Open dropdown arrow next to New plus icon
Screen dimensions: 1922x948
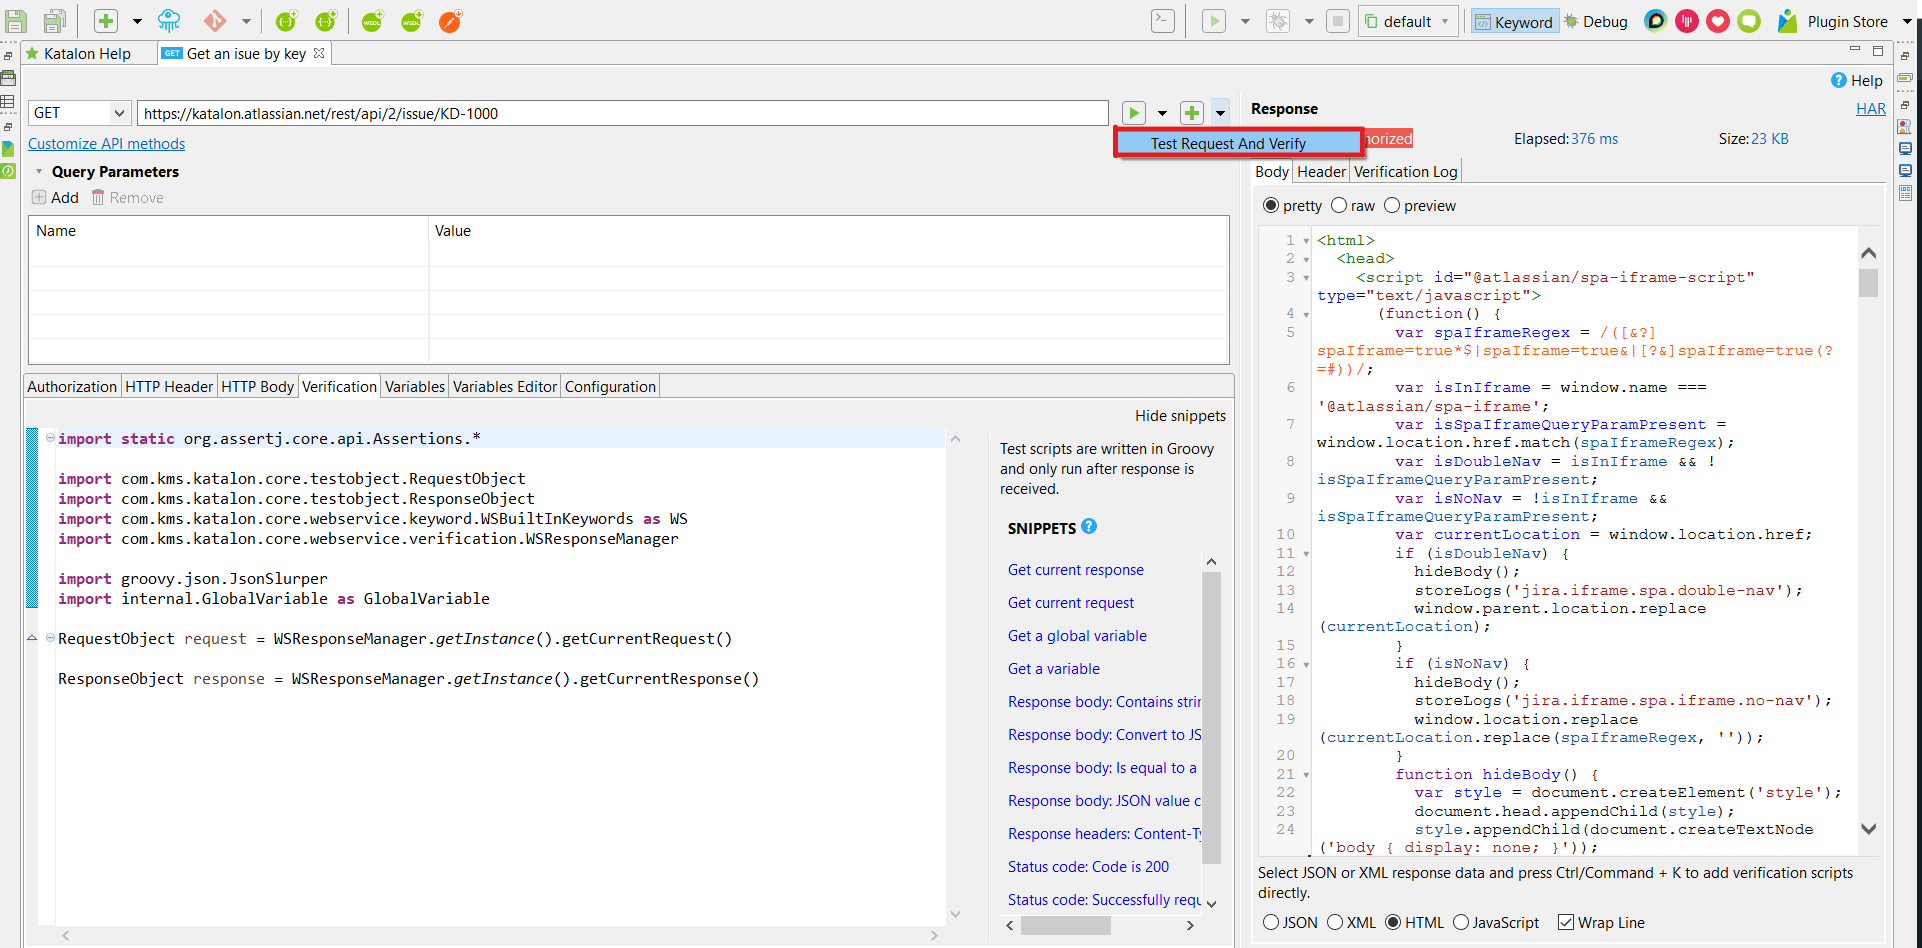(137, 21)
